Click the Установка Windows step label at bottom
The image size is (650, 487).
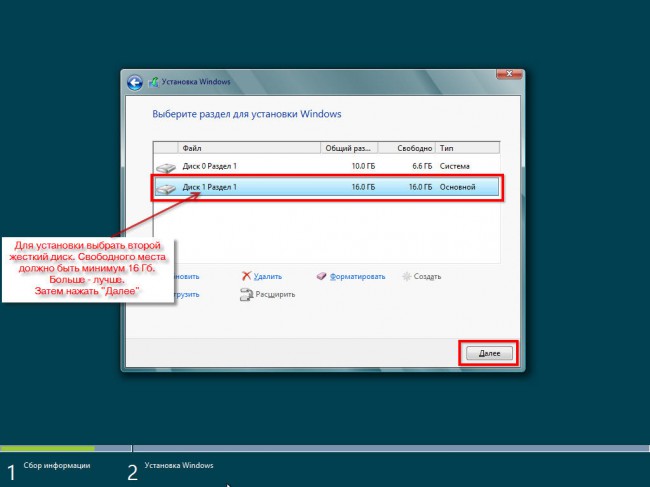pyautogui.click(x=179, y=465)
